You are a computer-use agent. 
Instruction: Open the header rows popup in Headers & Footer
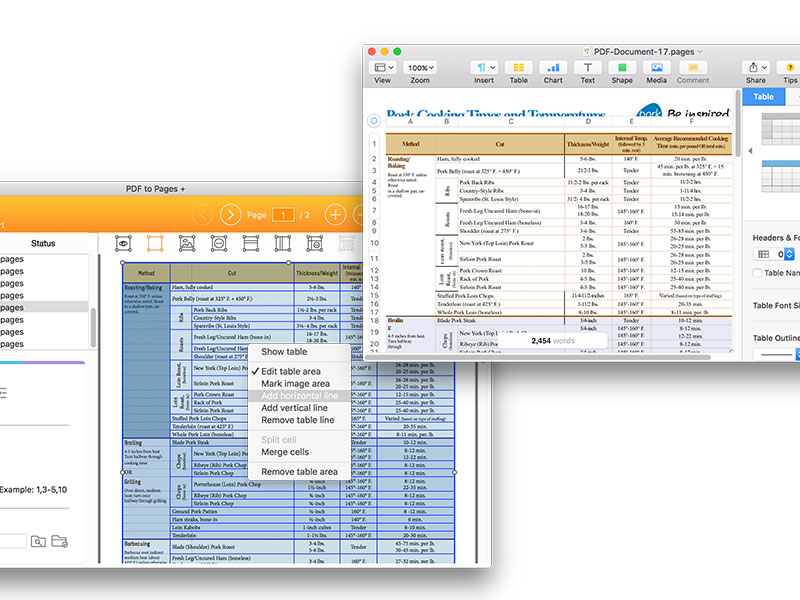[769, 254]
